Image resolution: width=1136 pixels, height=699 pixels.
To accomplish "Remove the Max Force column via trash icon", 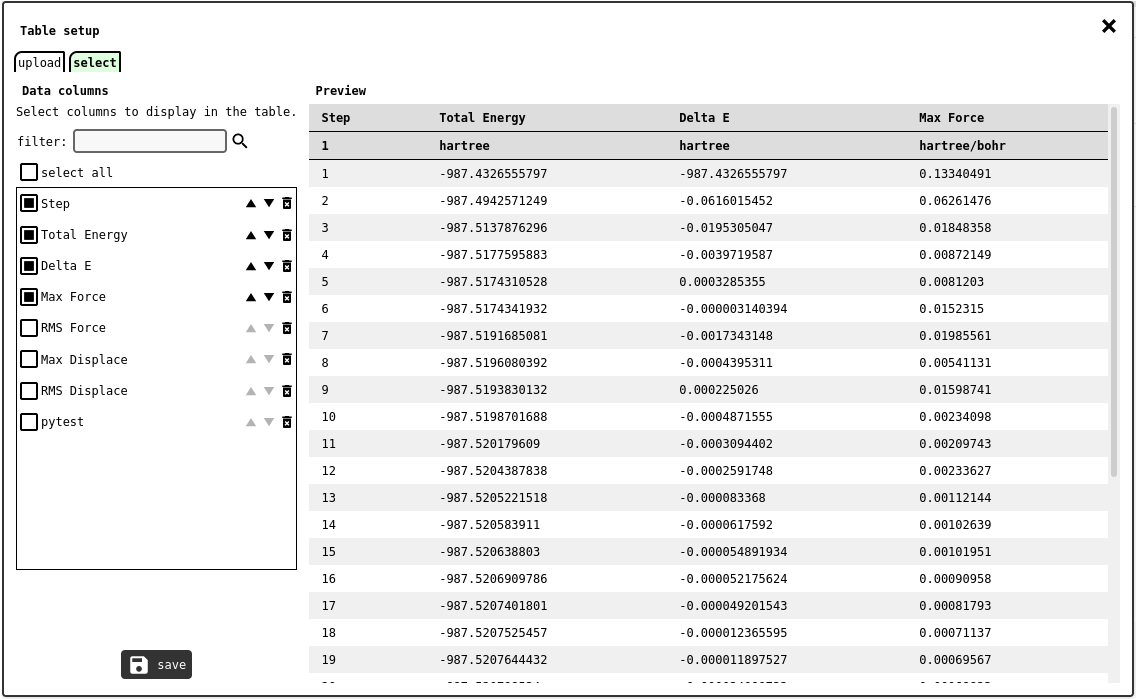I will (287, 297).
